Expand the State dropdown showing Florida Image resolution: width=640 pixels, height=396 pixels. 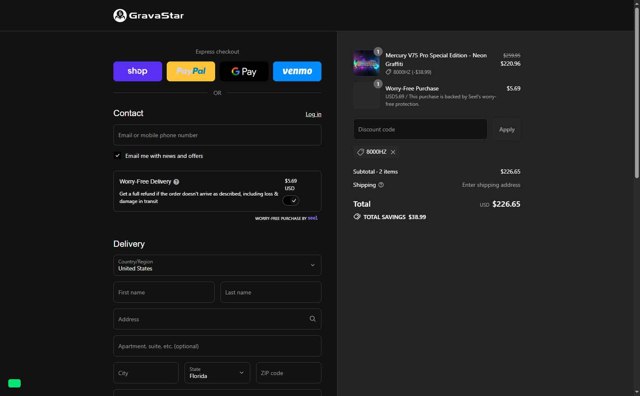pyautogui.click(x=217, y=373)
